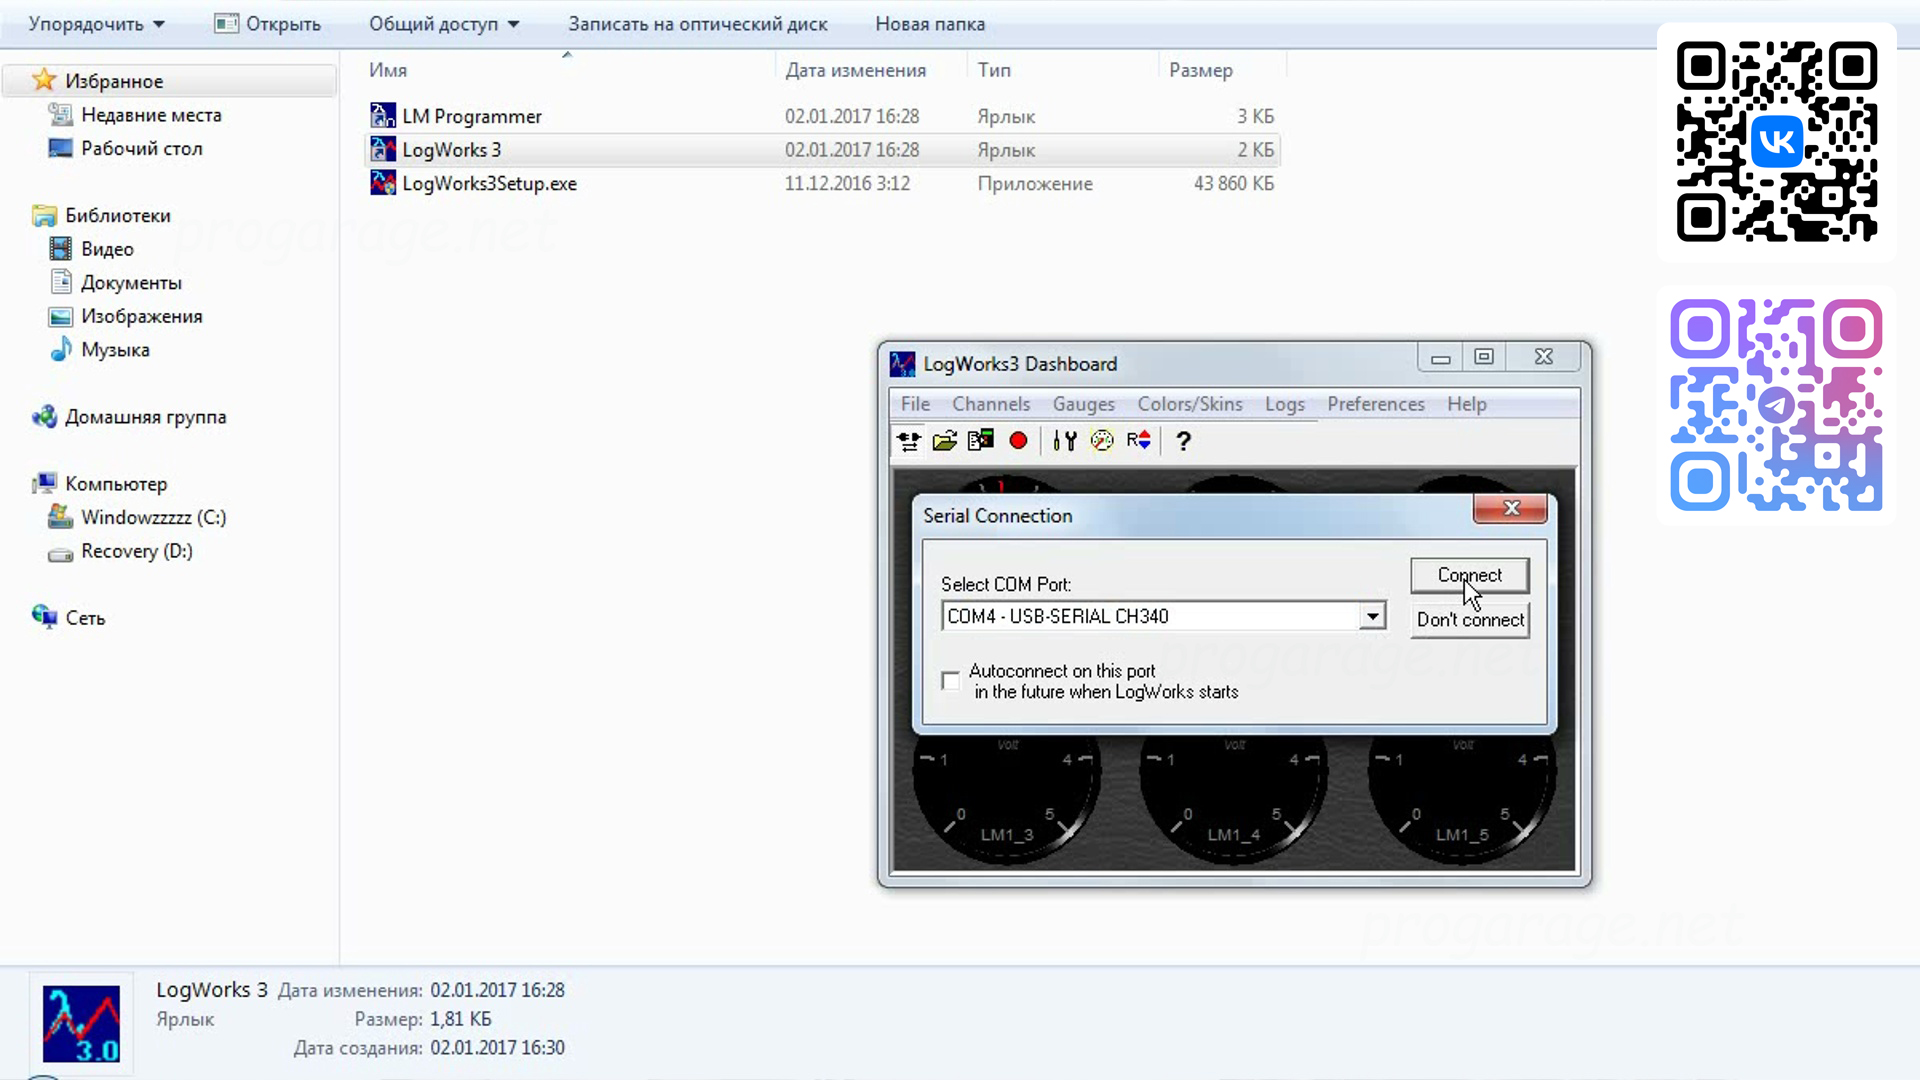Viewport: 1920px width, 1080px height.
Task: Click the serial connect toolbar icon
Action: pyautogui.click(x=908, y=441)
